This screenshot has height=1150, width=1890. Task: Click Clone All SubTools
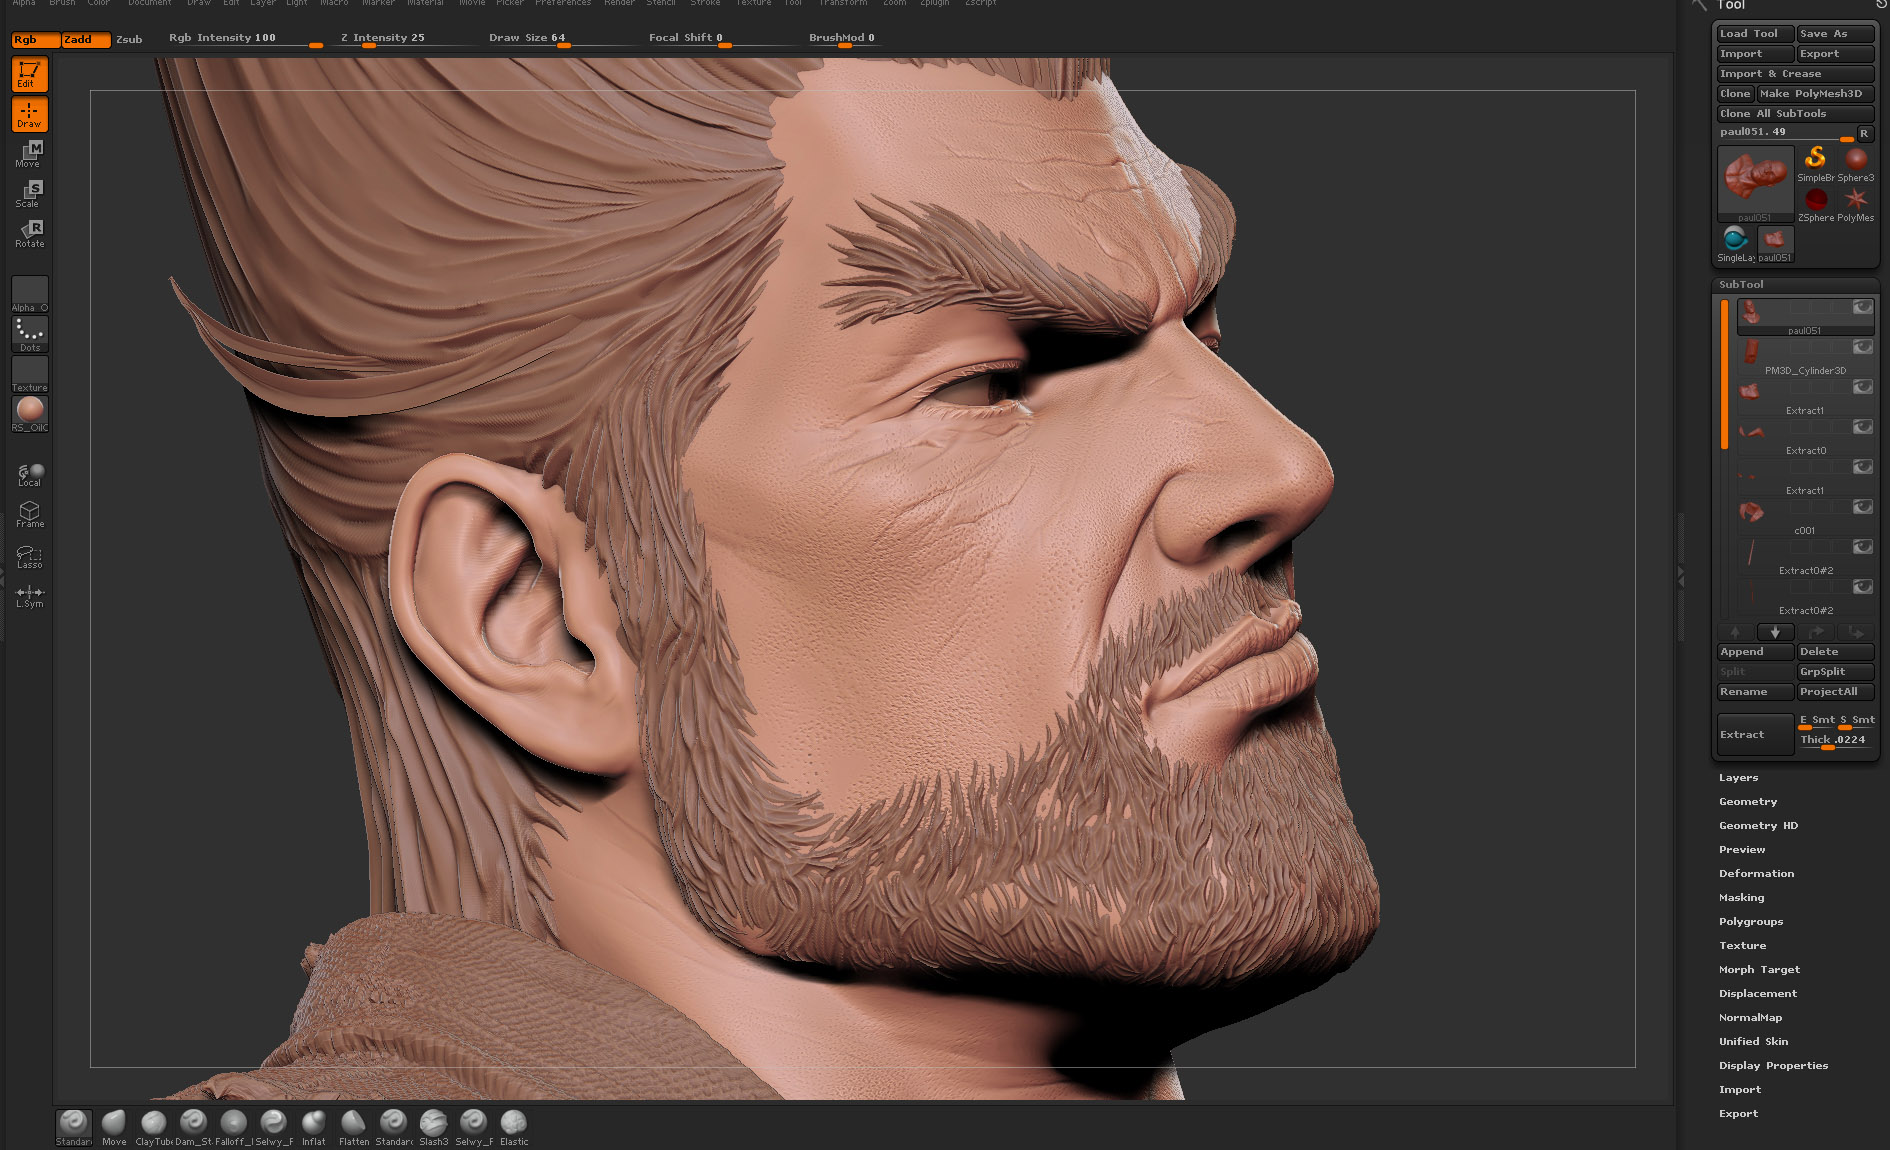click(1795, 114)
